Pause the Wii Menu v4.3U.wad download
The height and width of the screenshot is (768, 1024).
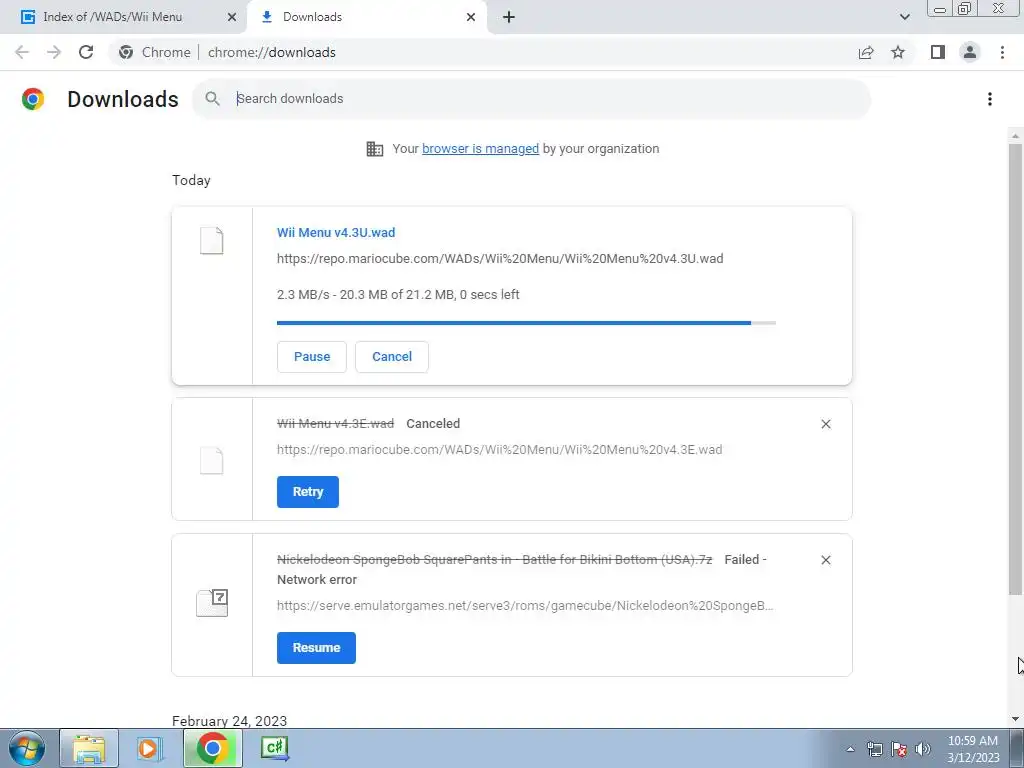click(x=312, y=357)
